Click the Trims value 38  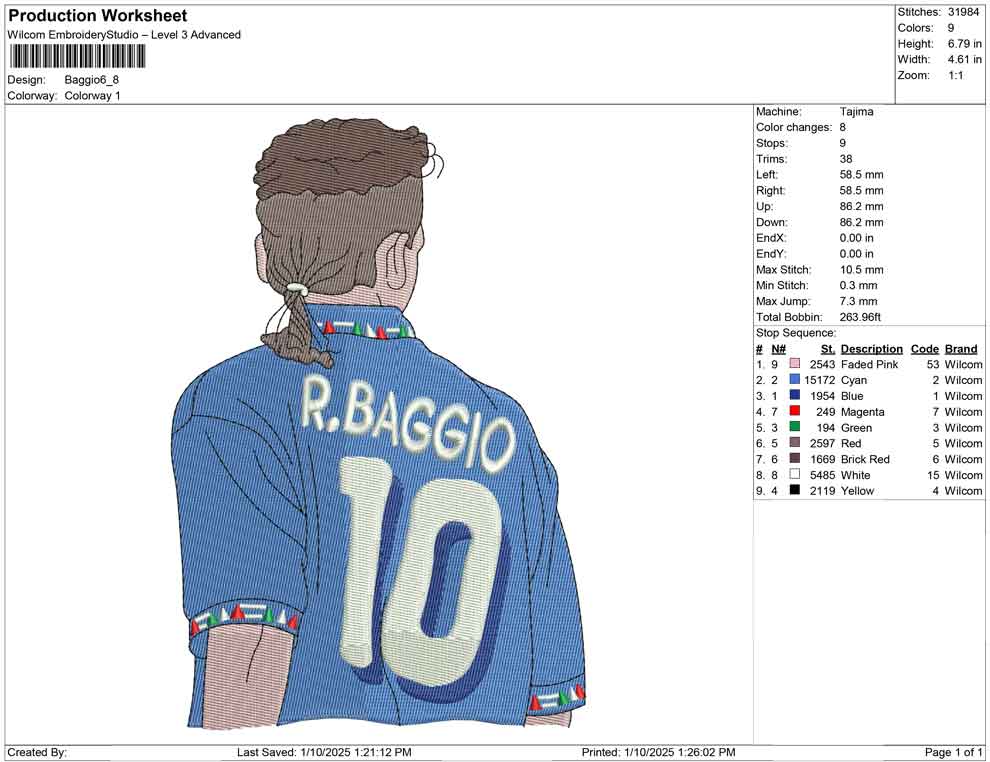coord(846,159)
